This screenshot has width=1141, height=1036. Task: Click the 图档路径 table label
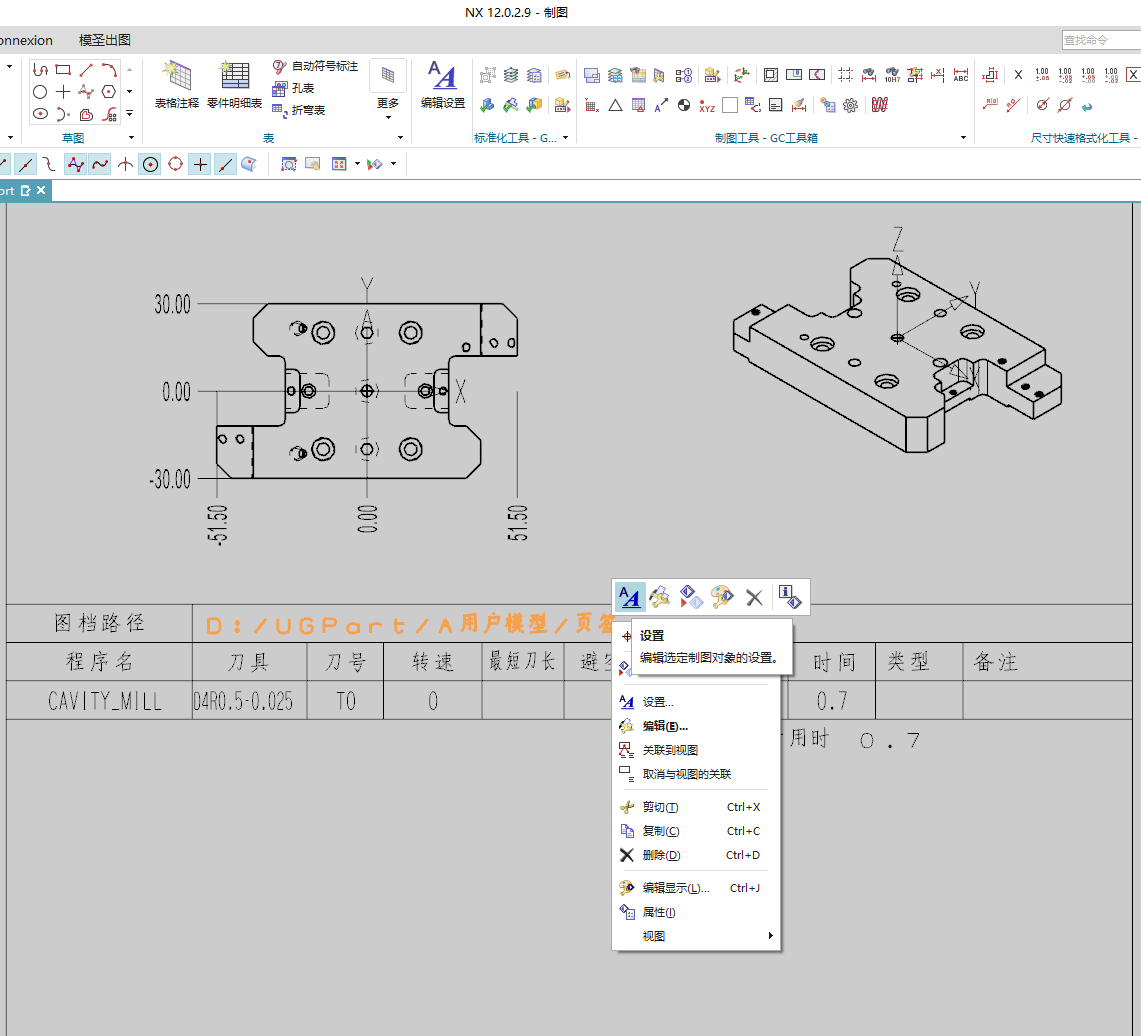coord(100,623)
